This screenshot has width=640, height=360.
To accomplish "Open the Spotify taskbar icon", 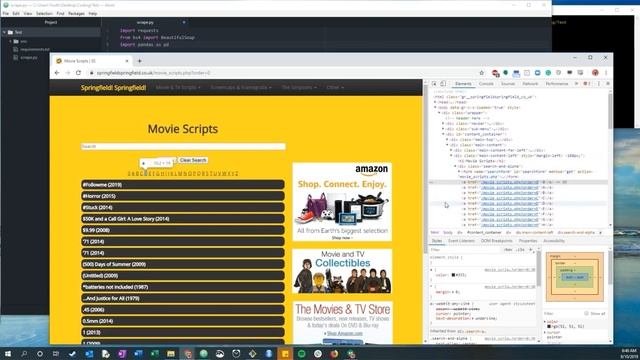I will [302, 353].
